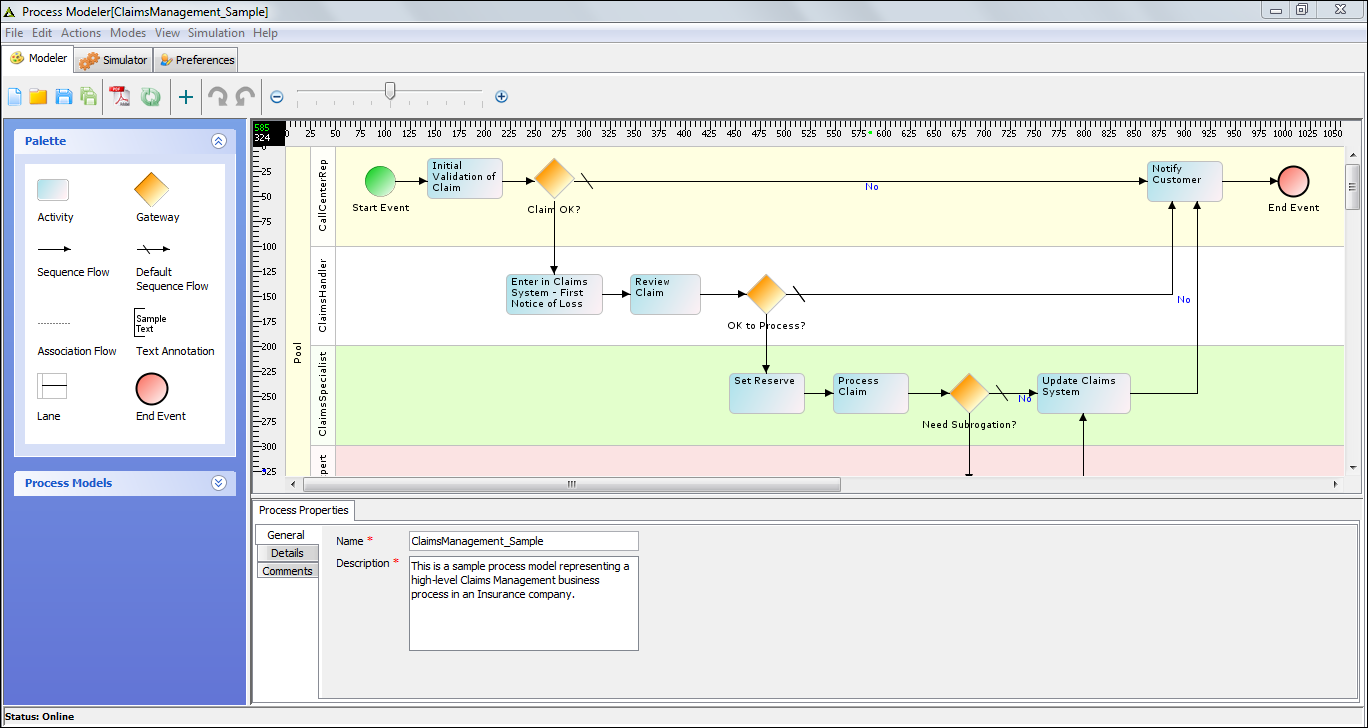Select the General properties tab
The width and height of the screenshot is (1368, 728).
pos(286,535)
